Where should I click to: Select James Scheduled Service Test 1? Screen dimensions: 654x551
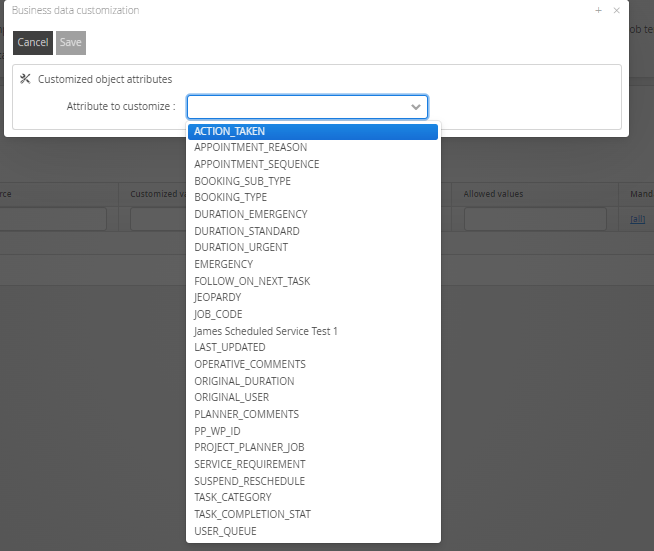[313, 331]
